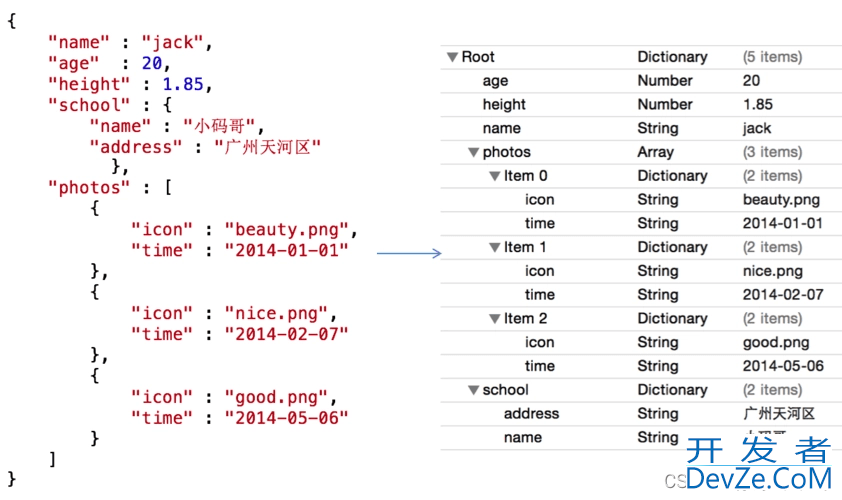
Task: Select the Item 1 label
Action: 525,247
